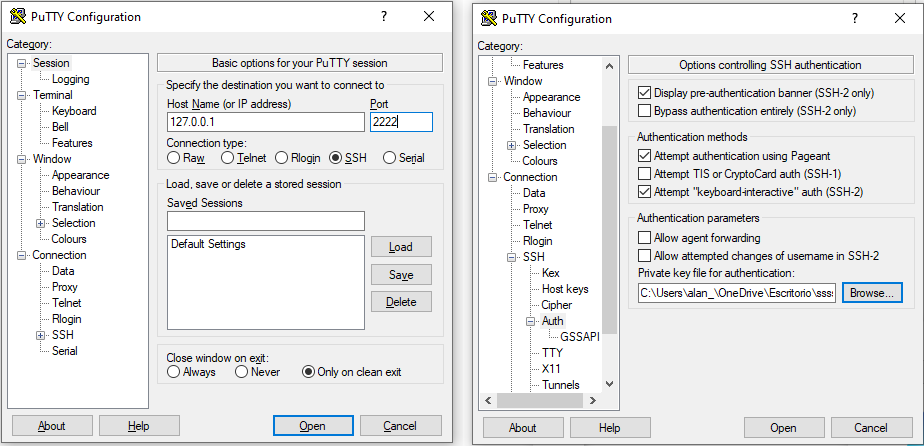Screen dimensions: 924x446
Task: Click Cancel button in left window
Action: pyautogui.click(x=401, y=425)
